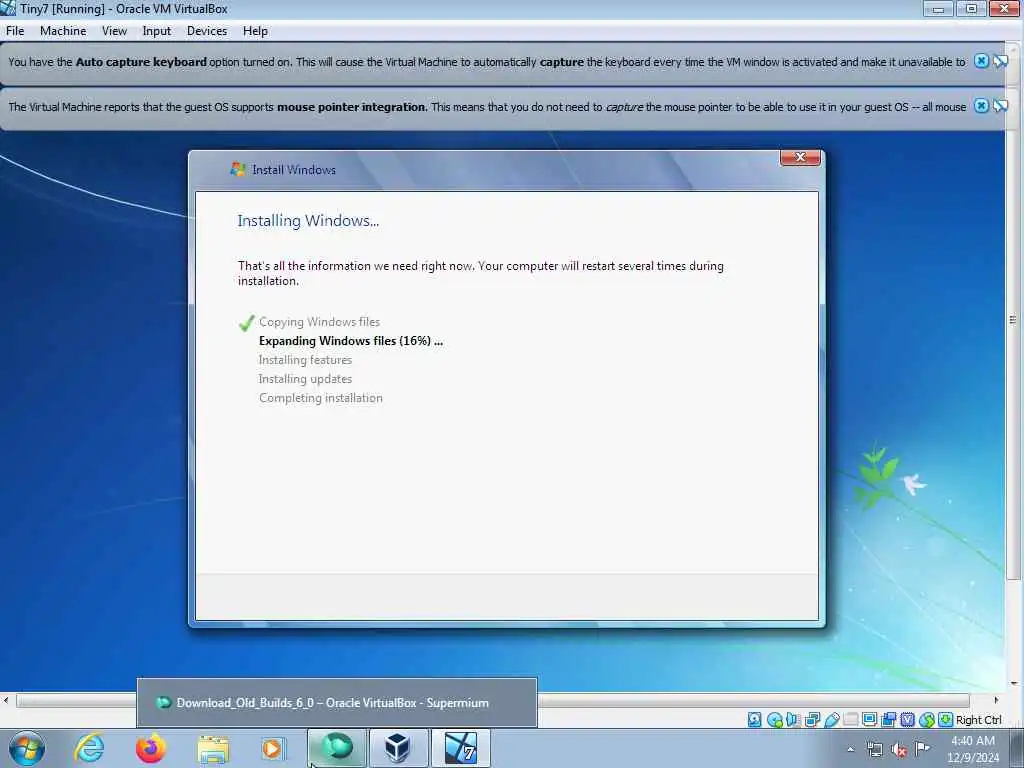
Task: Click the hard disk activity indicator
Action: click(755, 720)
